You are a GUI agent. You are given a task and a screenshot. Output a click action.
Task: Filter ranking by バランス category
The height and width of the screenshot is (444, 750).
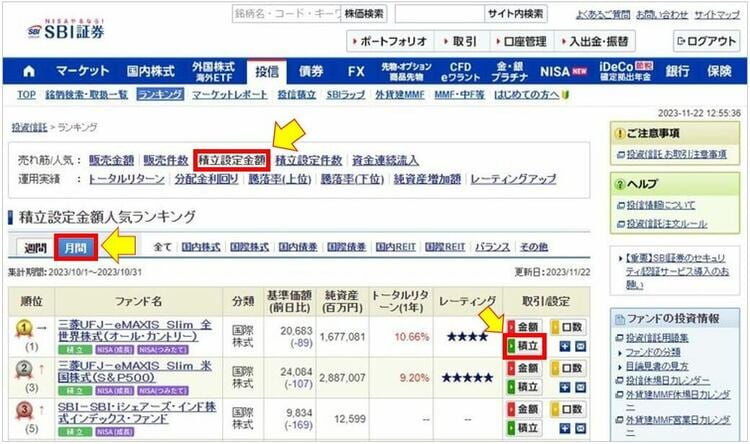coord(493,247)
